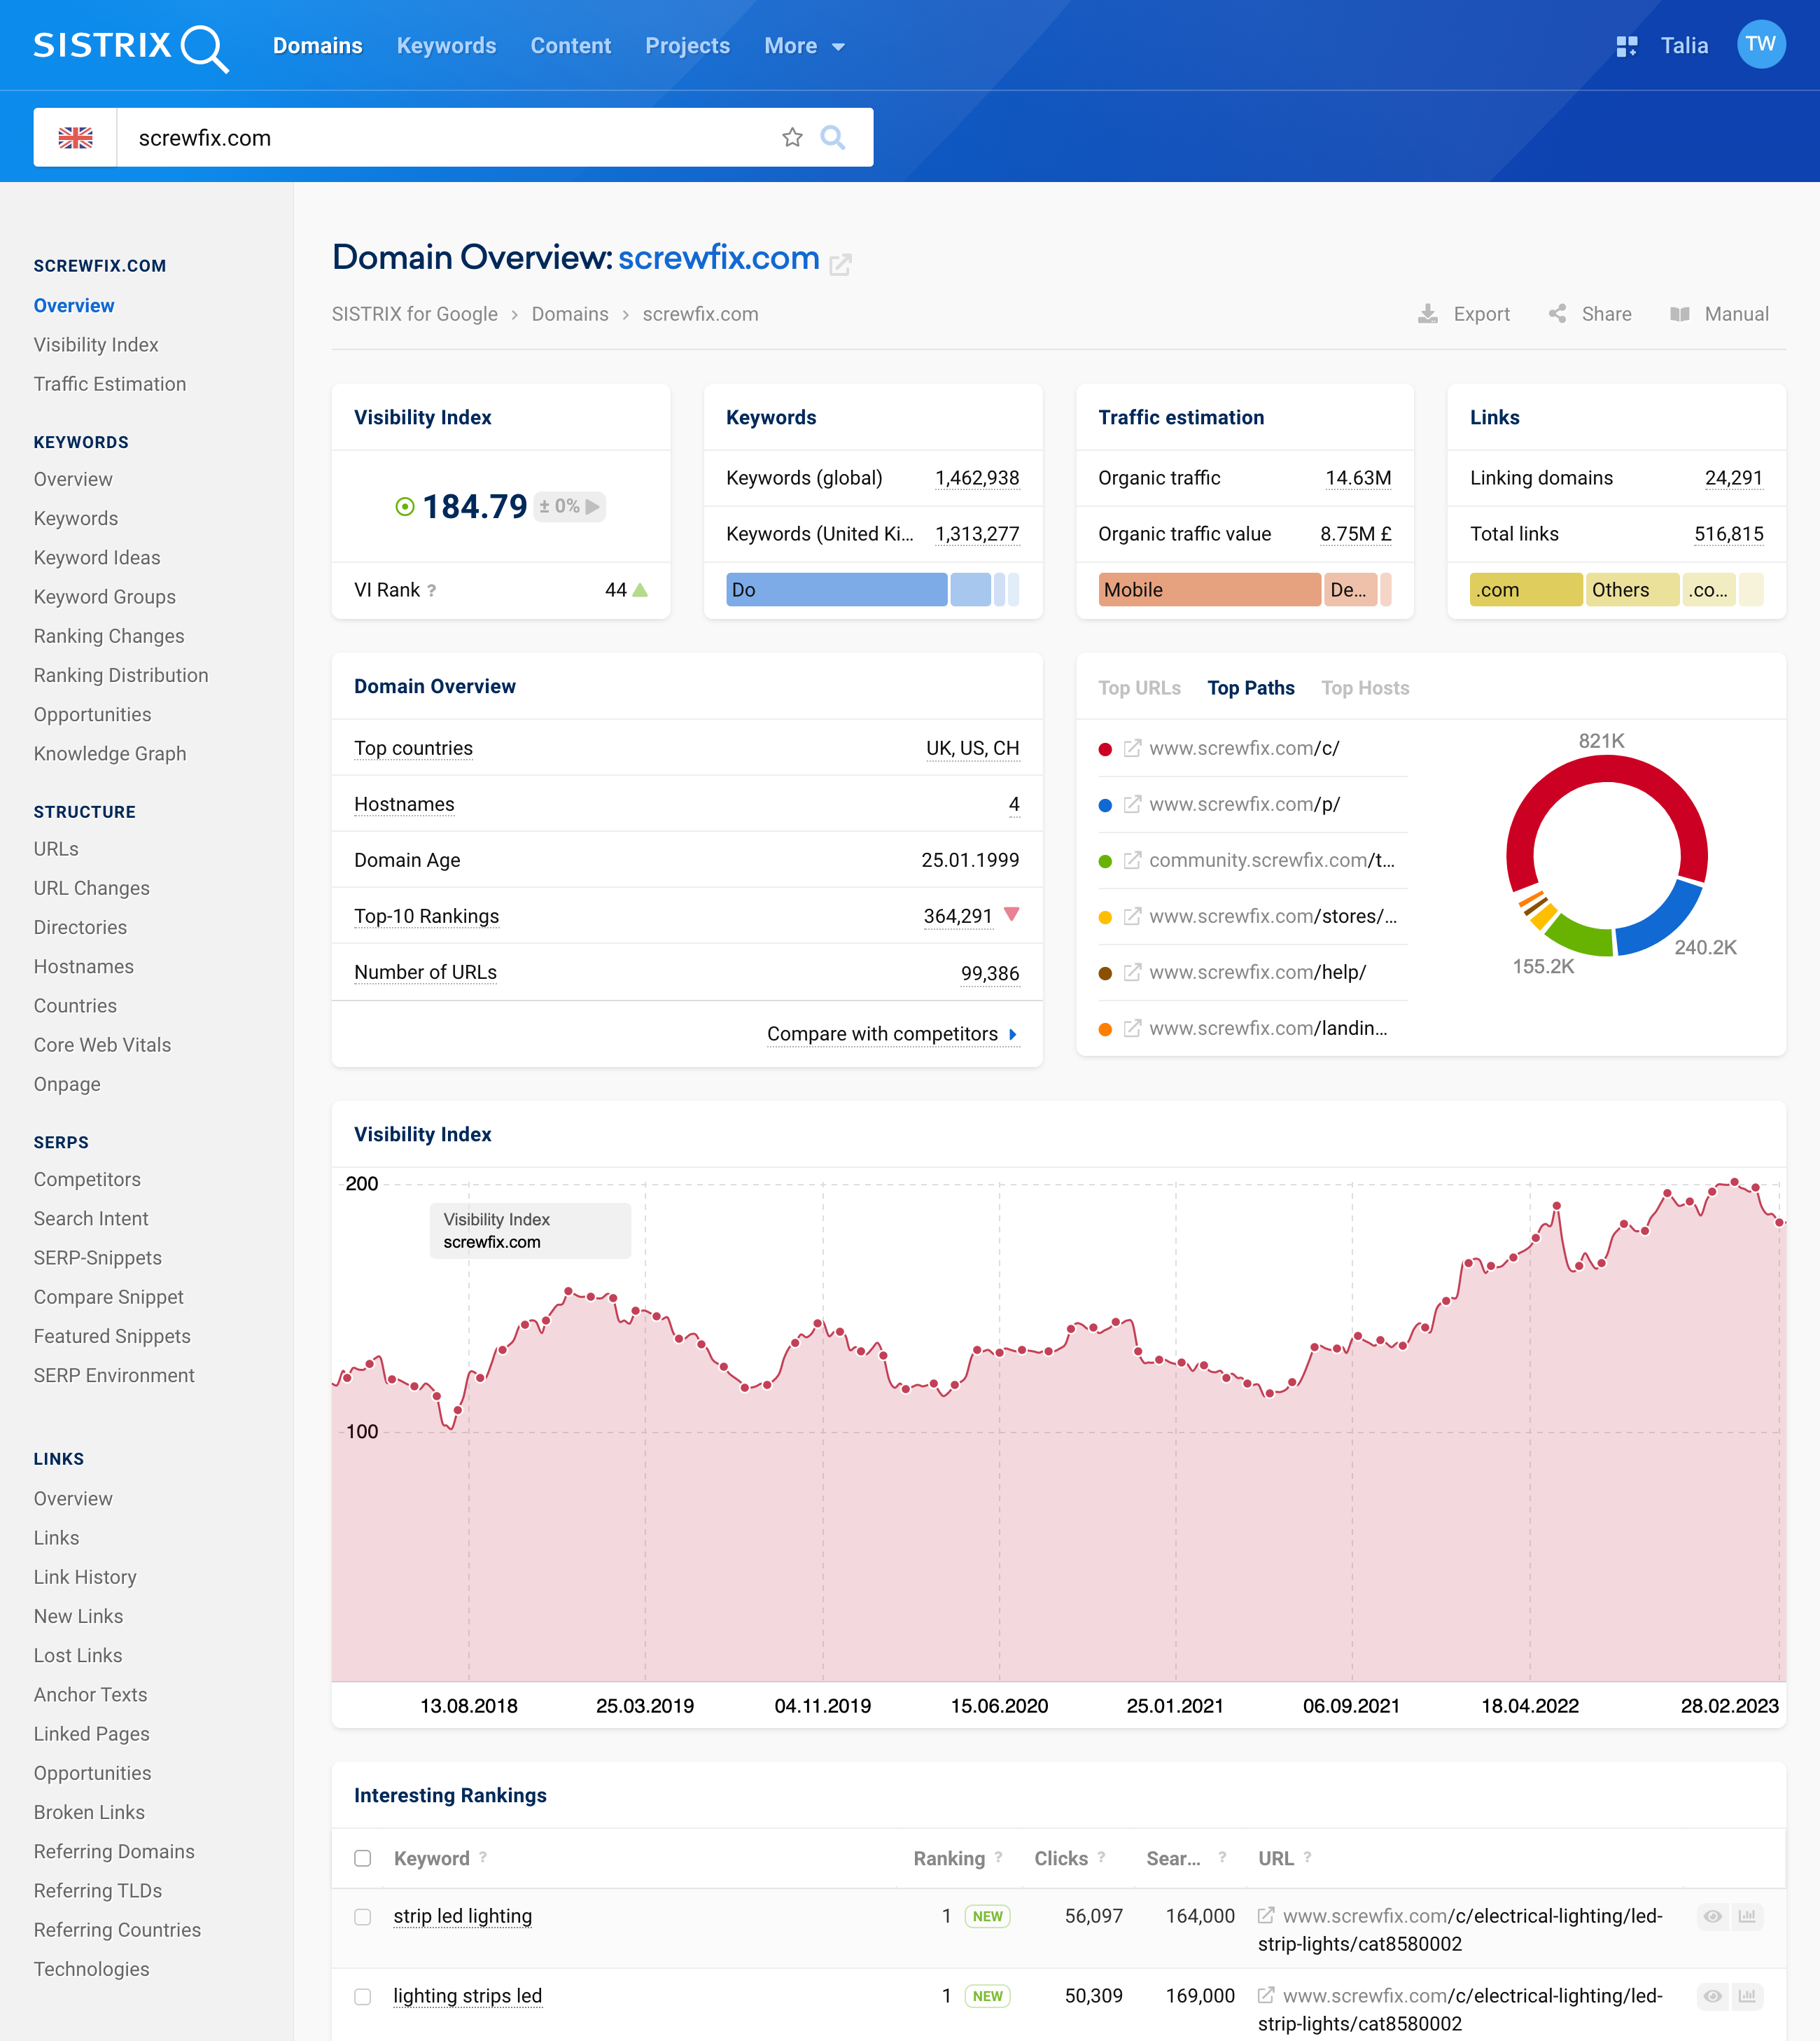Click the blue Do intent bar segment

[x=836, y=590]
